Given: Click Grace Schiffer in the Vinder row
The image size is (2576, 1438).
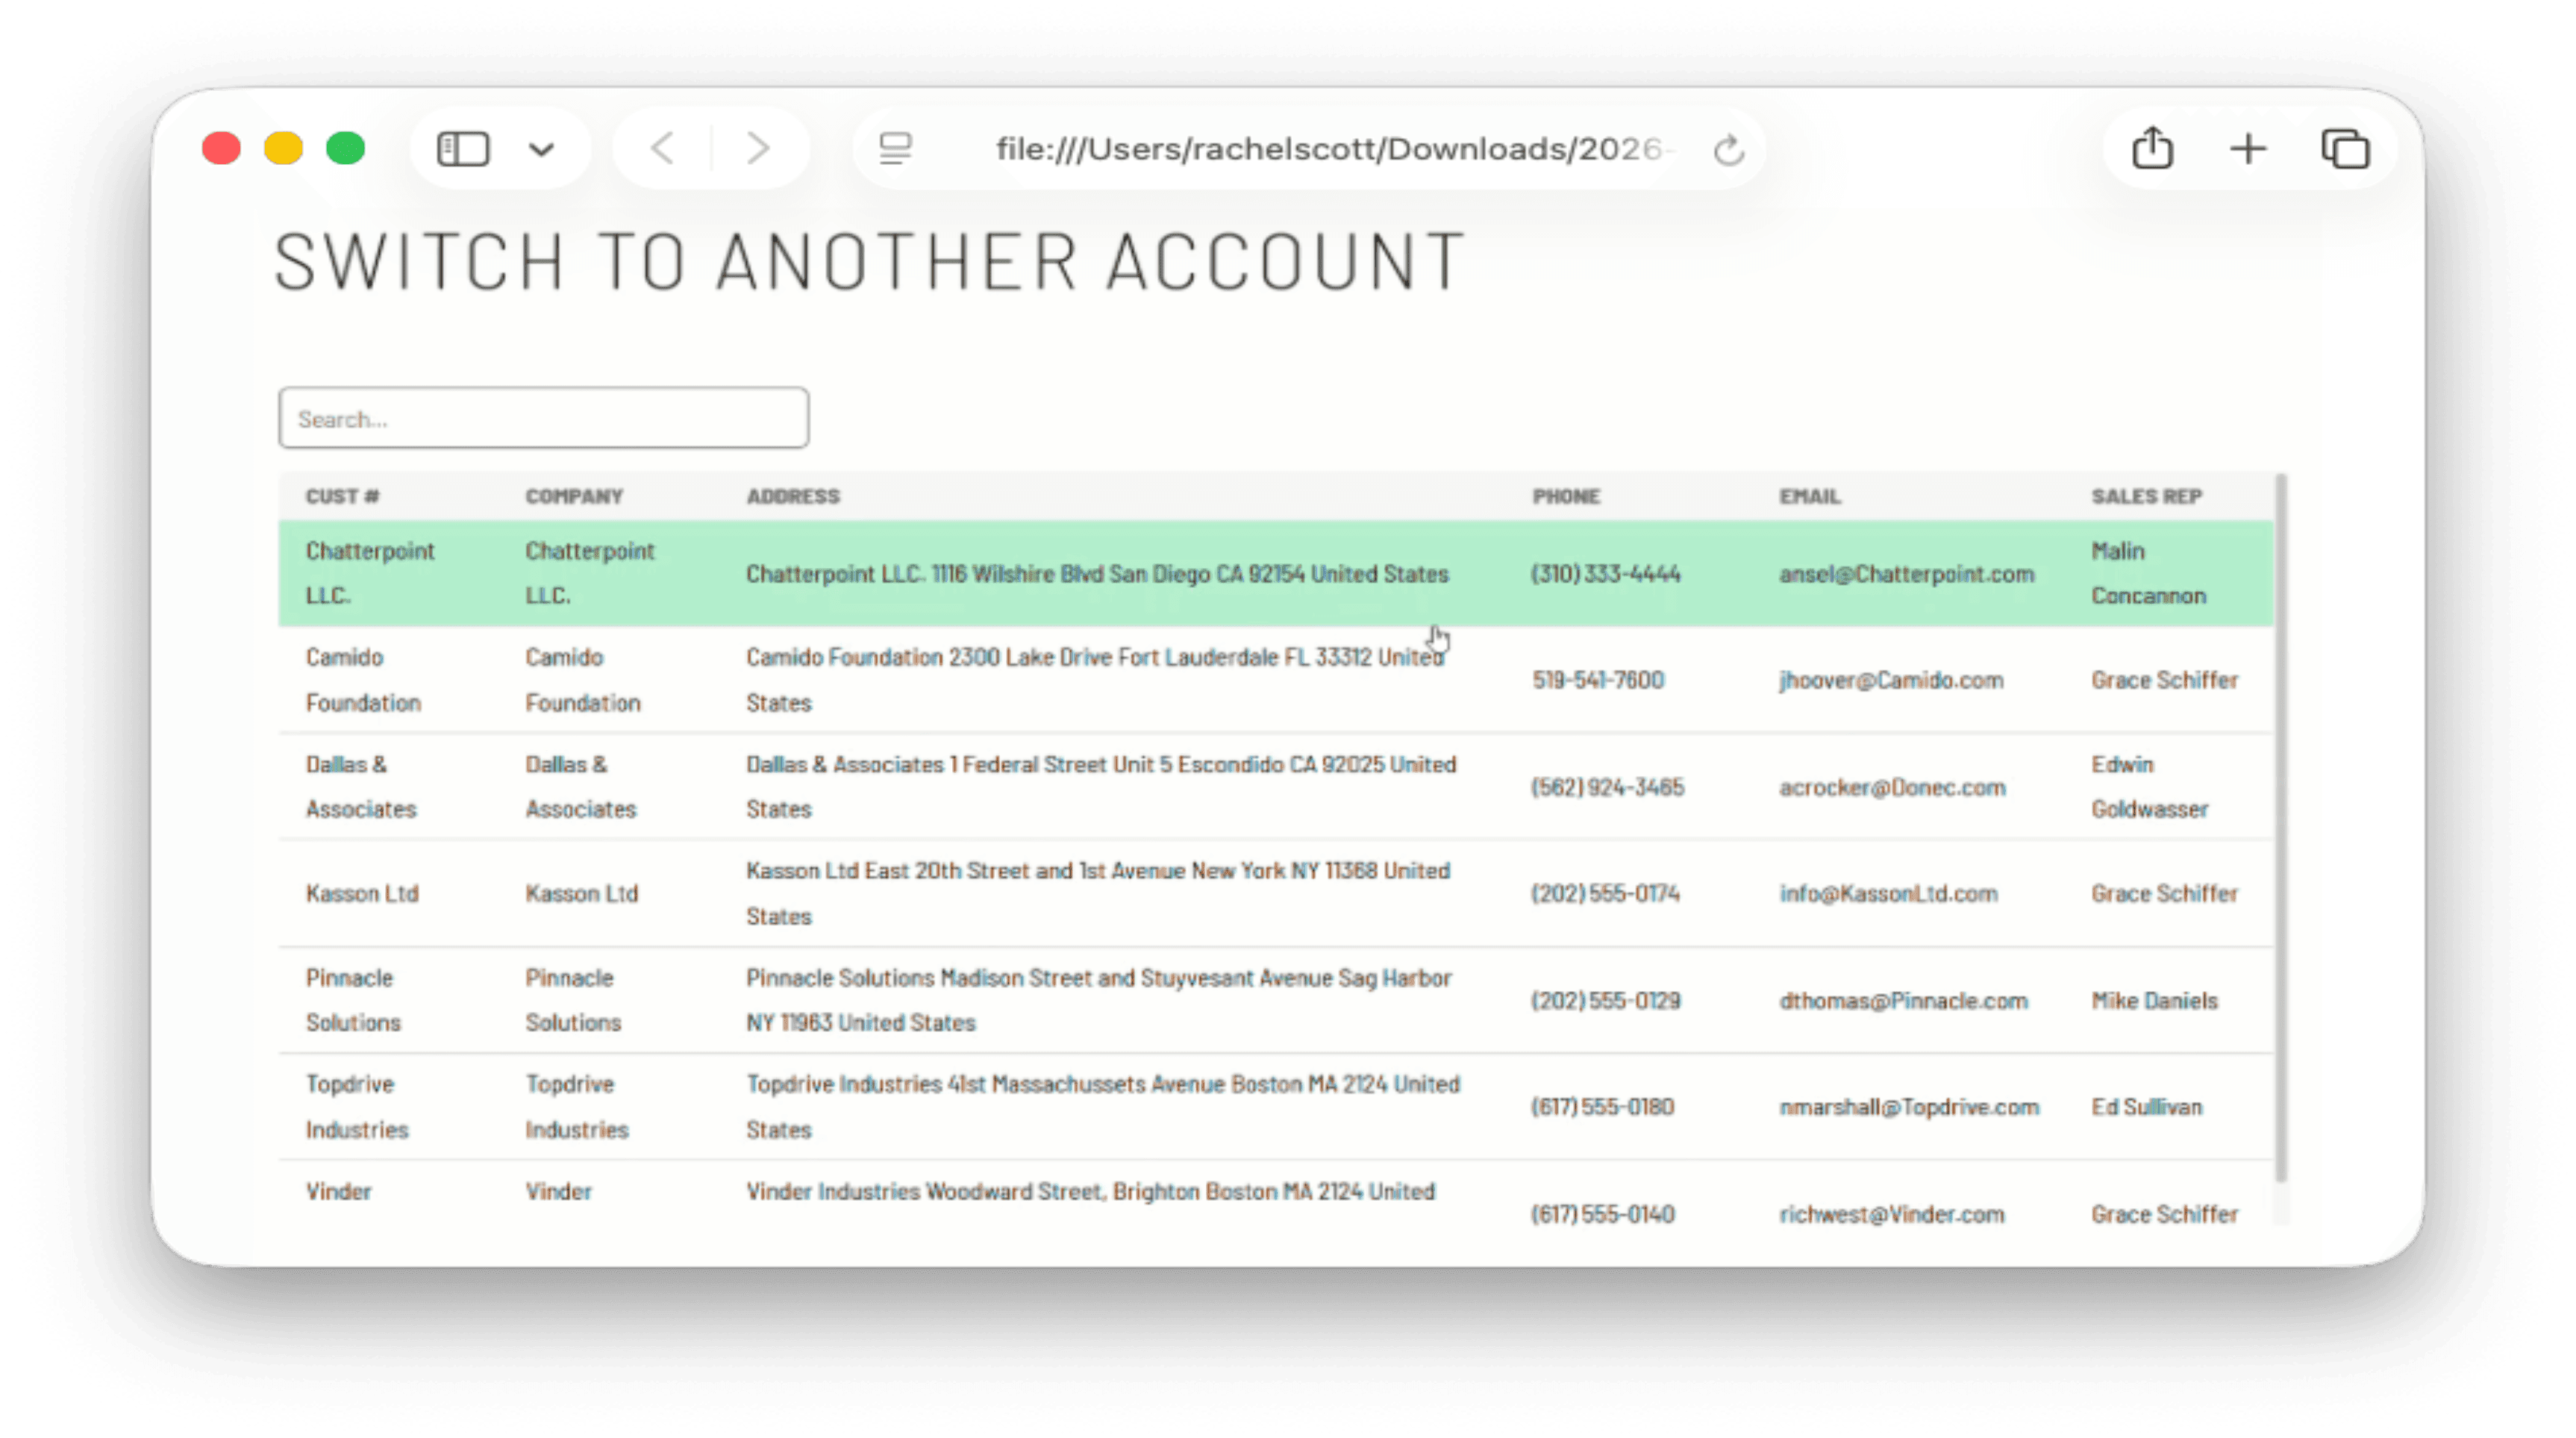Looking at the screenshot, I should pos(2164,1213).
